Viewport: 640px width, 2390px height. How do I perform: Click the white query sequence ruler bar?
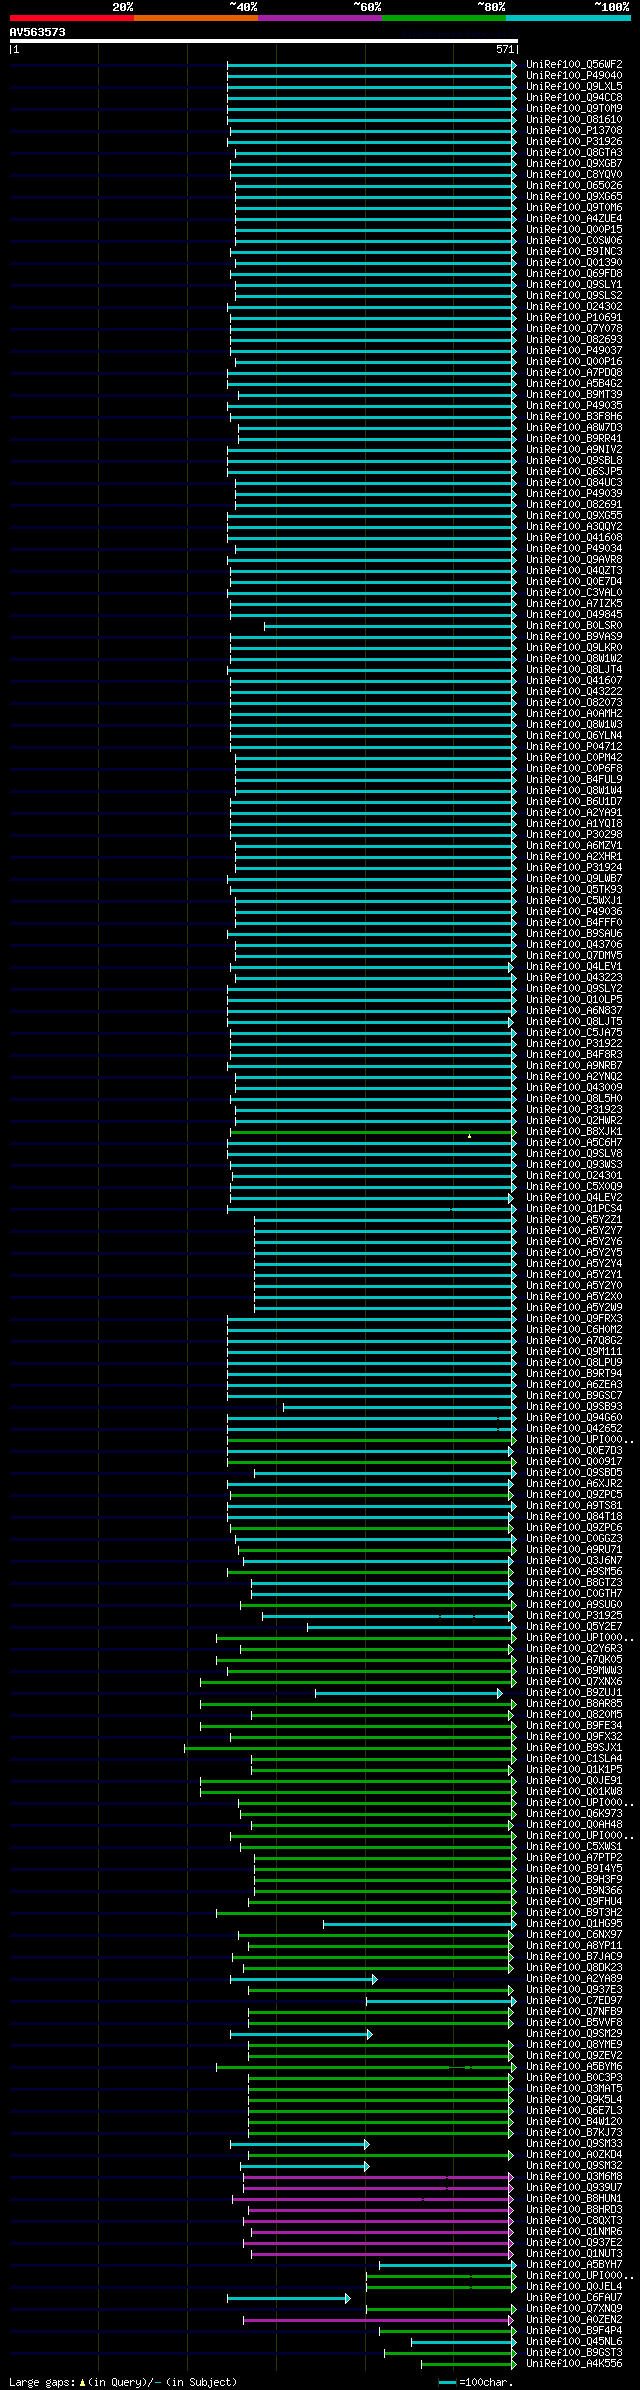click(264, 41)
